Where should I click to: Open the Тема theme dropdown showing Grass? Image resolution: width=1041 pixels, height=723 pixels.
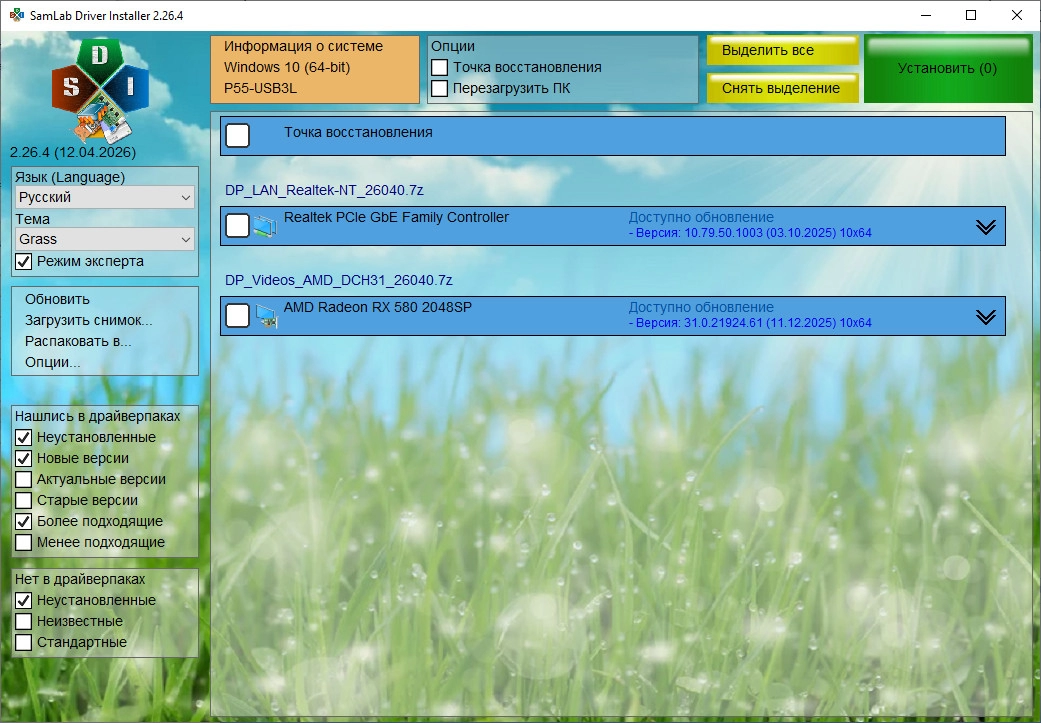(105, 239)
